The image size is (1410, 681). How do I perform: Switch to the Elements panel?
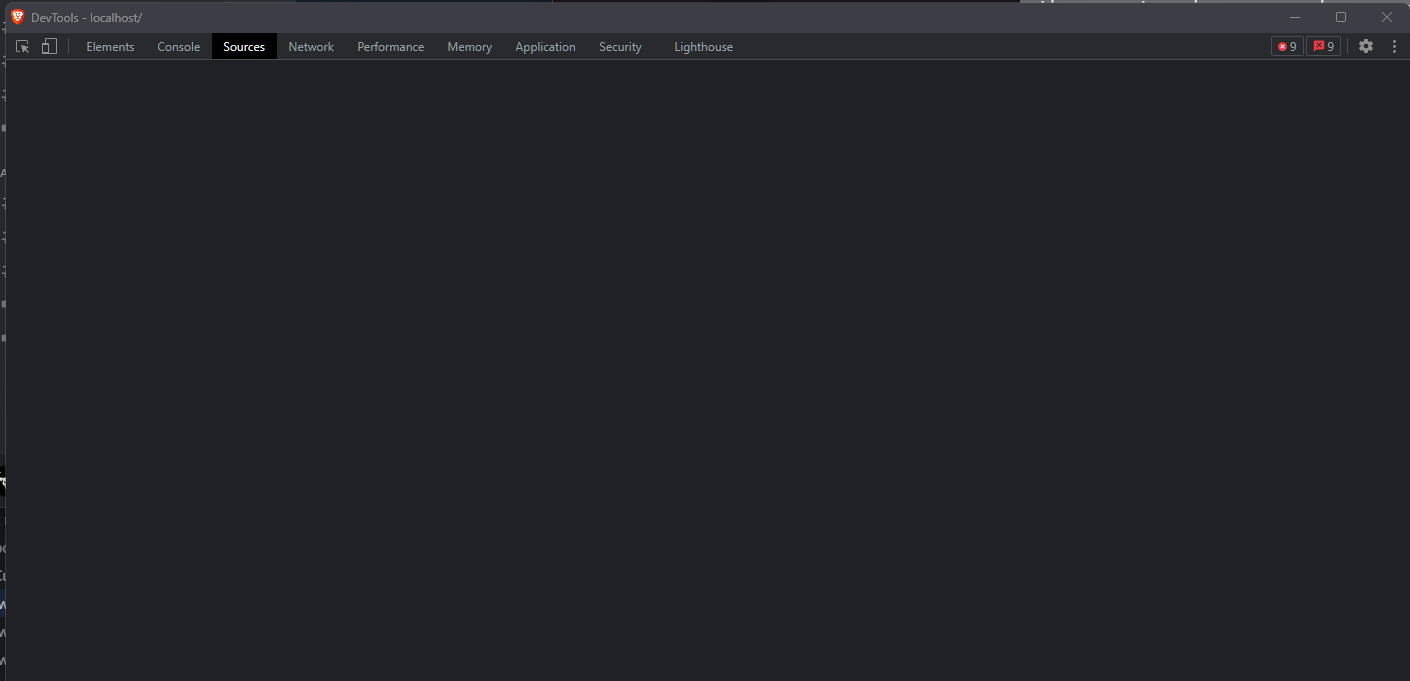point(110,46)
